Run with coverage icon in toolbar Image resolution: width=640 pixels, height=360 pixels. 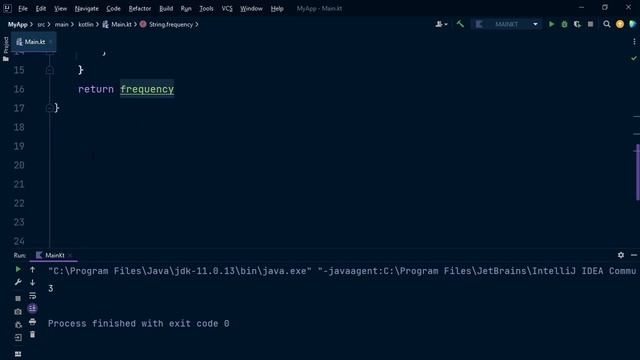(x=577, y=24)
